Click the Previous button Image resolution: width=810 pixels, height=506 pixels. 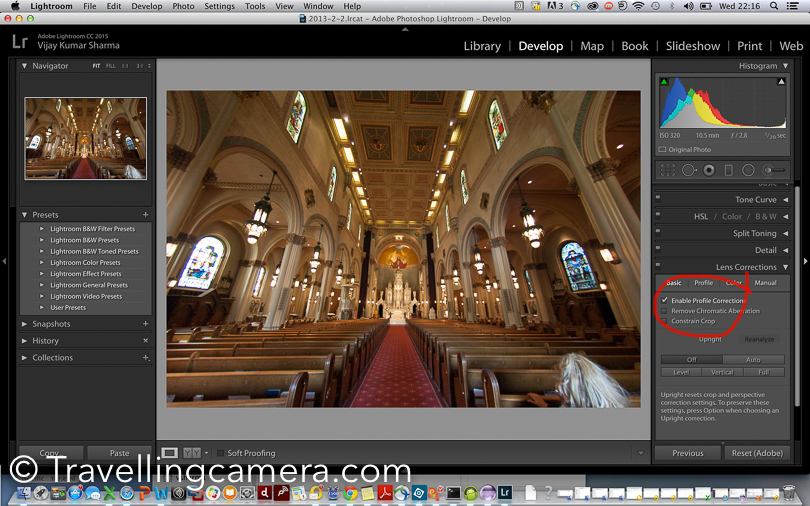pos(688,453)
